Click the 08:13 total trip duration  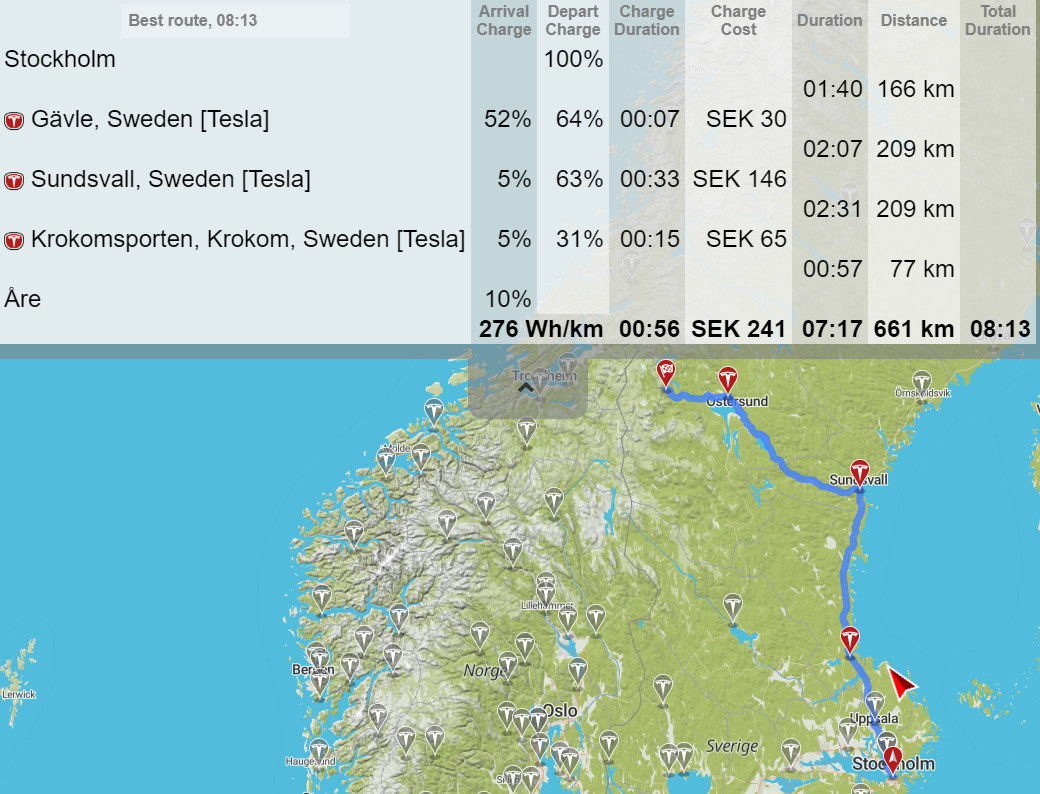coord(1000,329)
